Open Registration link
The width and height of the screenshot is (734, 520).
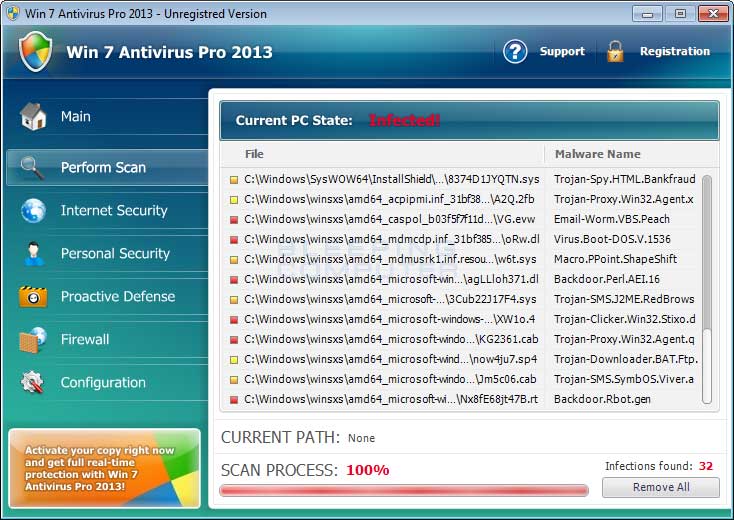coord(675,51)
